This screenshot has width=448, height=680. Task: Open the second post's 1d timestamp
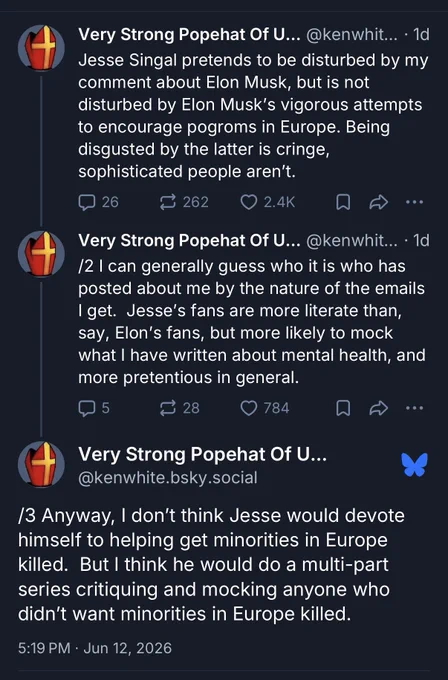pyautogui.click(x=421, y=240)
